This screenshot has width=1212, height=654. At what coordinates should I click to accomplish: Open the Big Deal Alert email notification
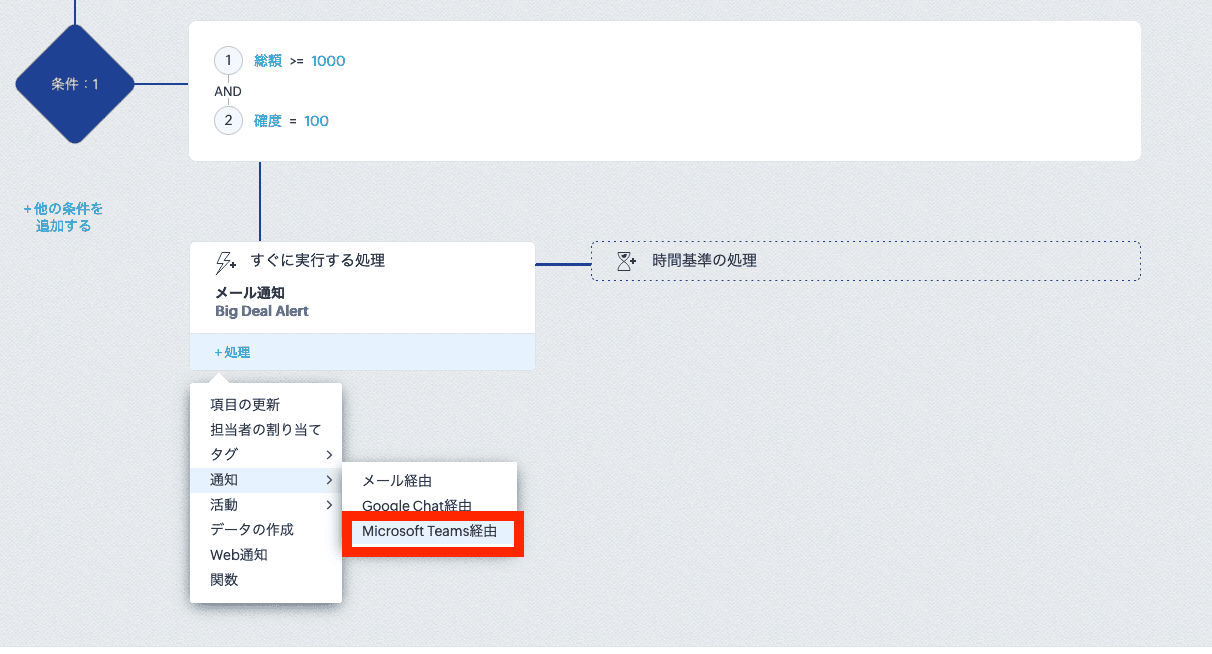tap(262, 311)
